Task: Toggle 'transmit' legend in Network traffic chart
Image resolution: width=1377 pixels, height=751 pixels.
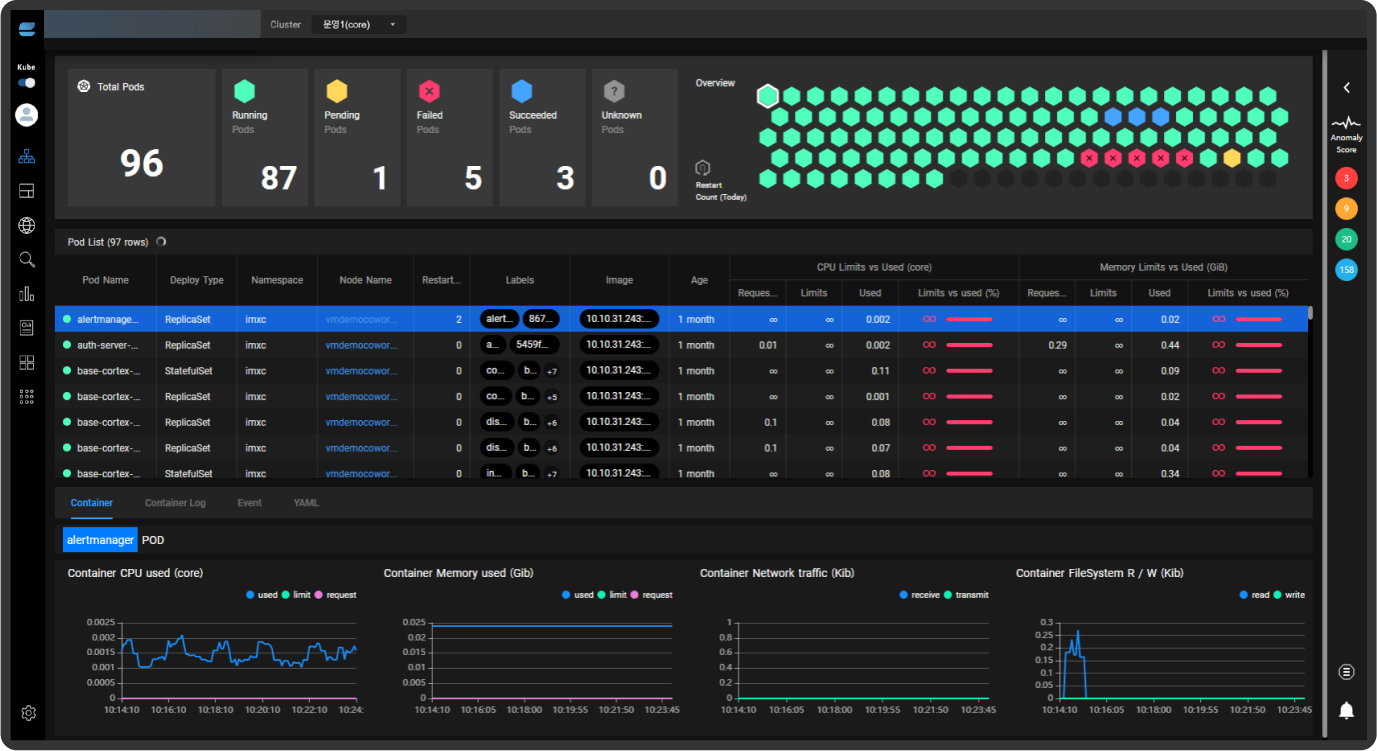Action: (x=966, y=595)
